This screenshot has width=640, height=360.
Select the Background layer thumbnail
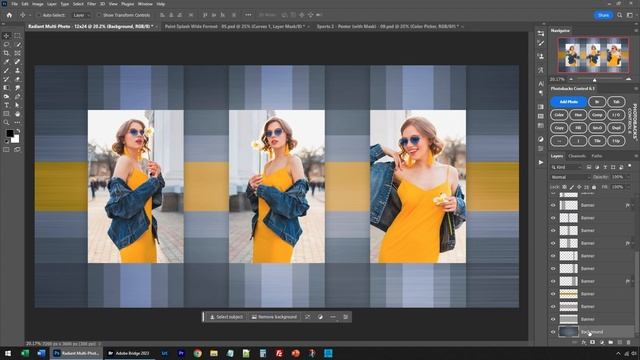click(x=568, y=332)
